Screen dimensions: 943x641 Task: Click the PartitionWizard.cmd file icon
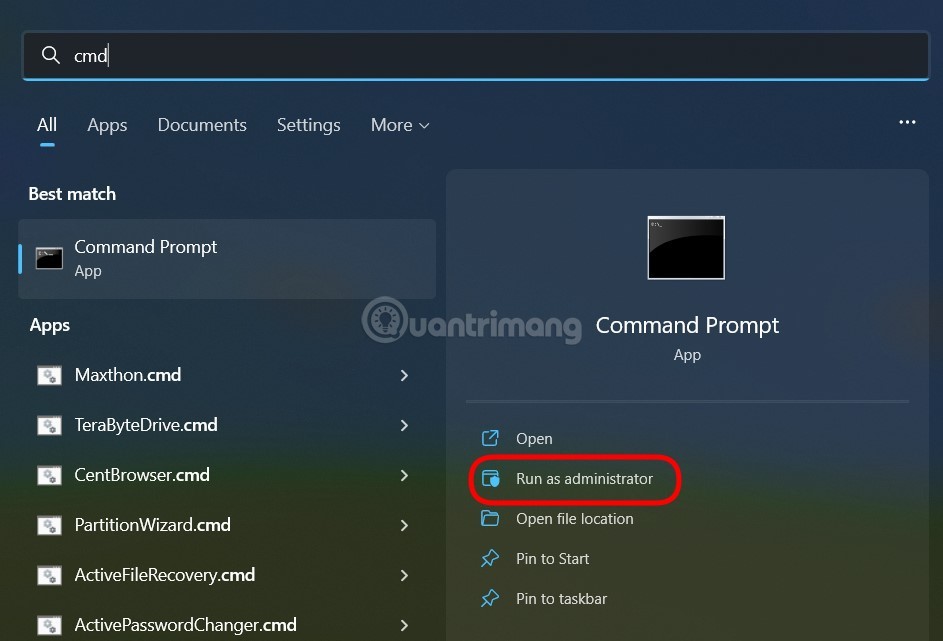(49, 526)
